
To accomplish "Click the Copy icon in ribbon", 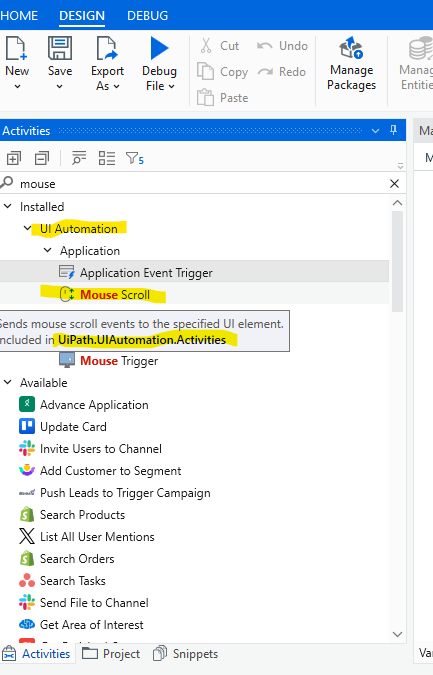I will click(205, 71).
